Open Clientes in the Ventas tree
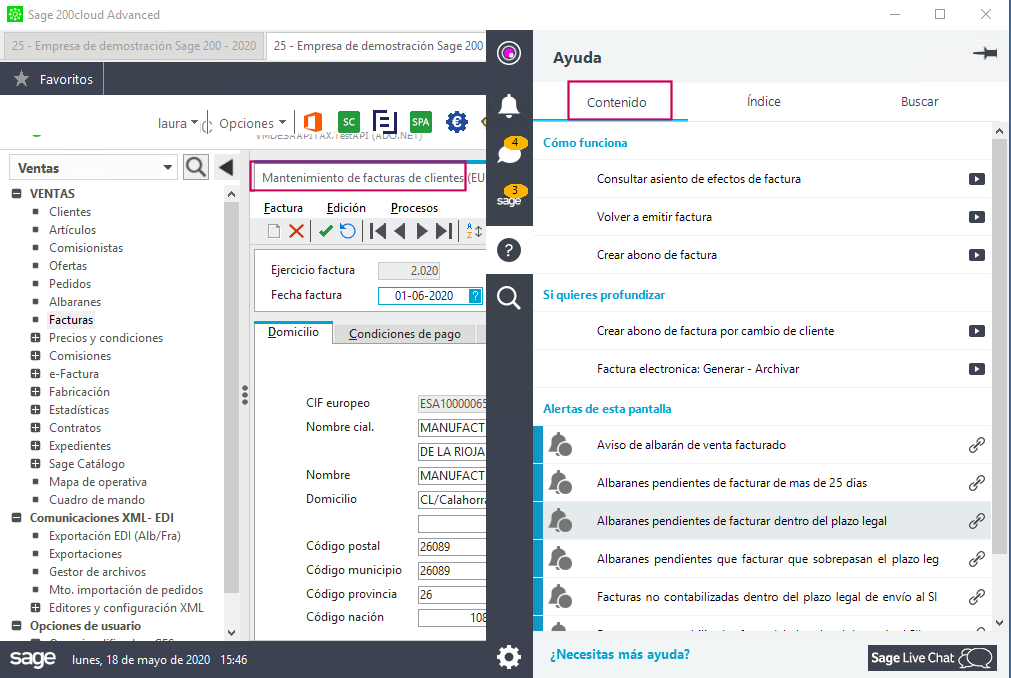The height and width of the screenshot is (678, 1011). point(70,211)
